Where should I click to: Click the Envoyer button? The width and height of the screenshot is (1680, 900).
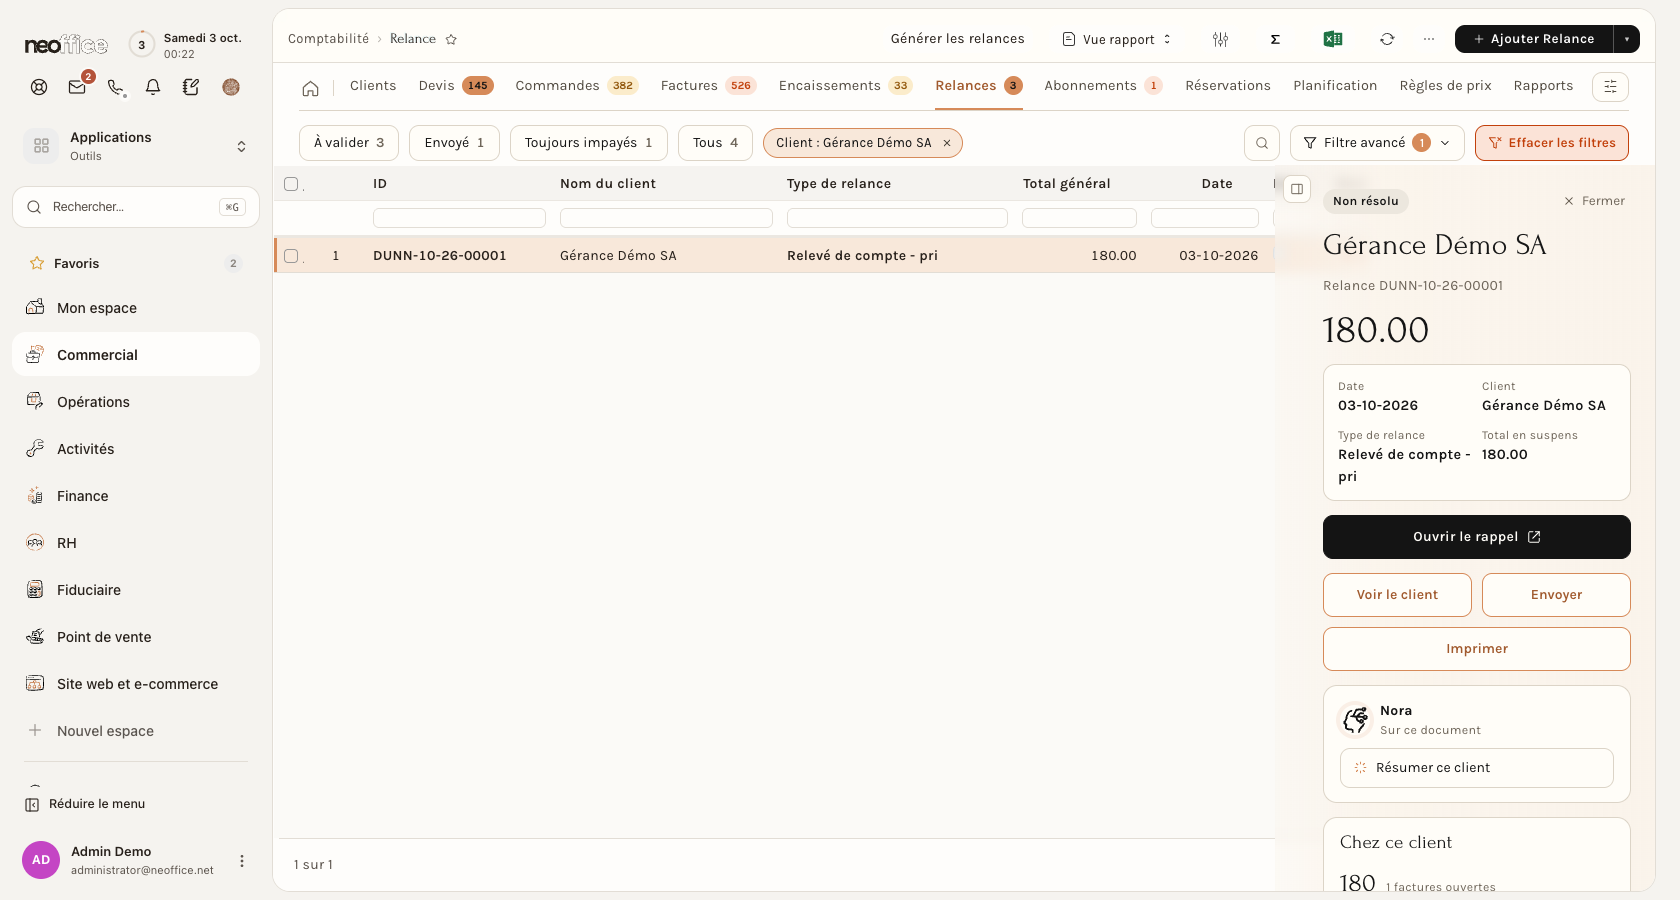coord(1556,595)
